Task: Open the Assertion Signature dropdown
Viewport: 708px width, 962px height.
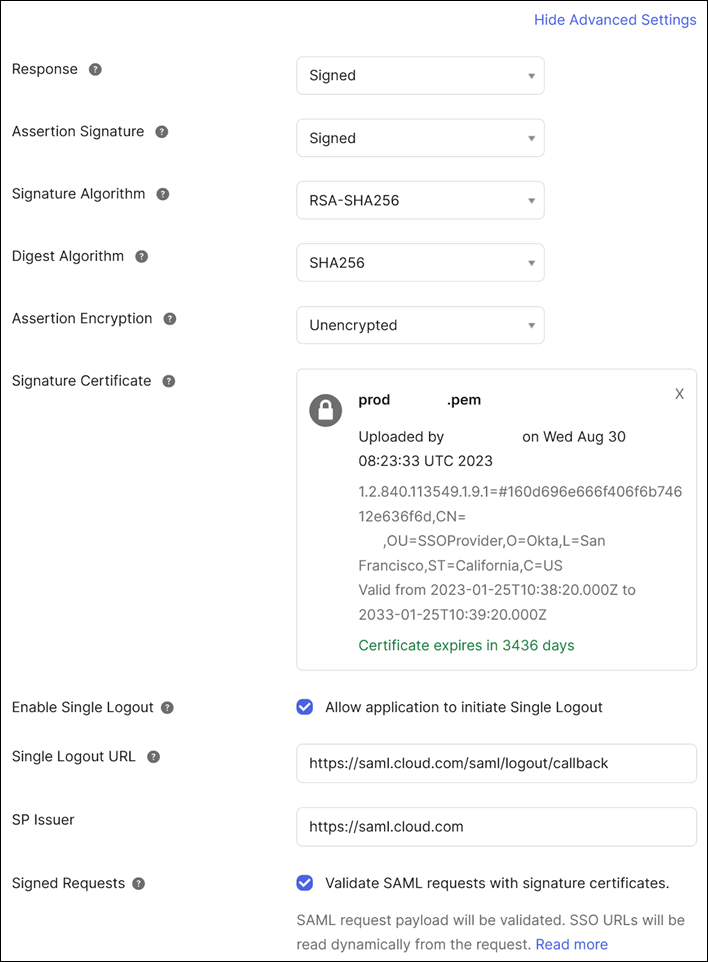Action: click(420, 138)
